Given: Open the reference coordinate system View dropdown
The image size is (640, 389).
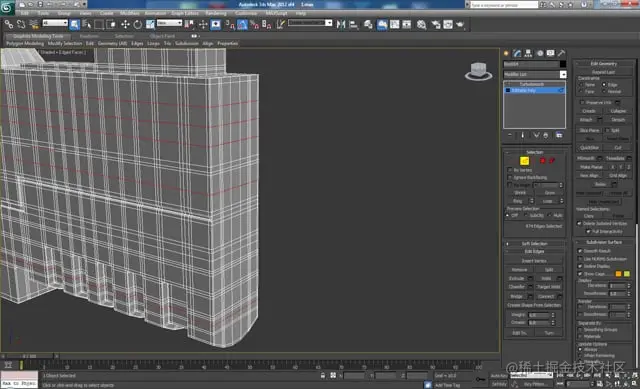Looking at the screenshot, I should point(169,23).
